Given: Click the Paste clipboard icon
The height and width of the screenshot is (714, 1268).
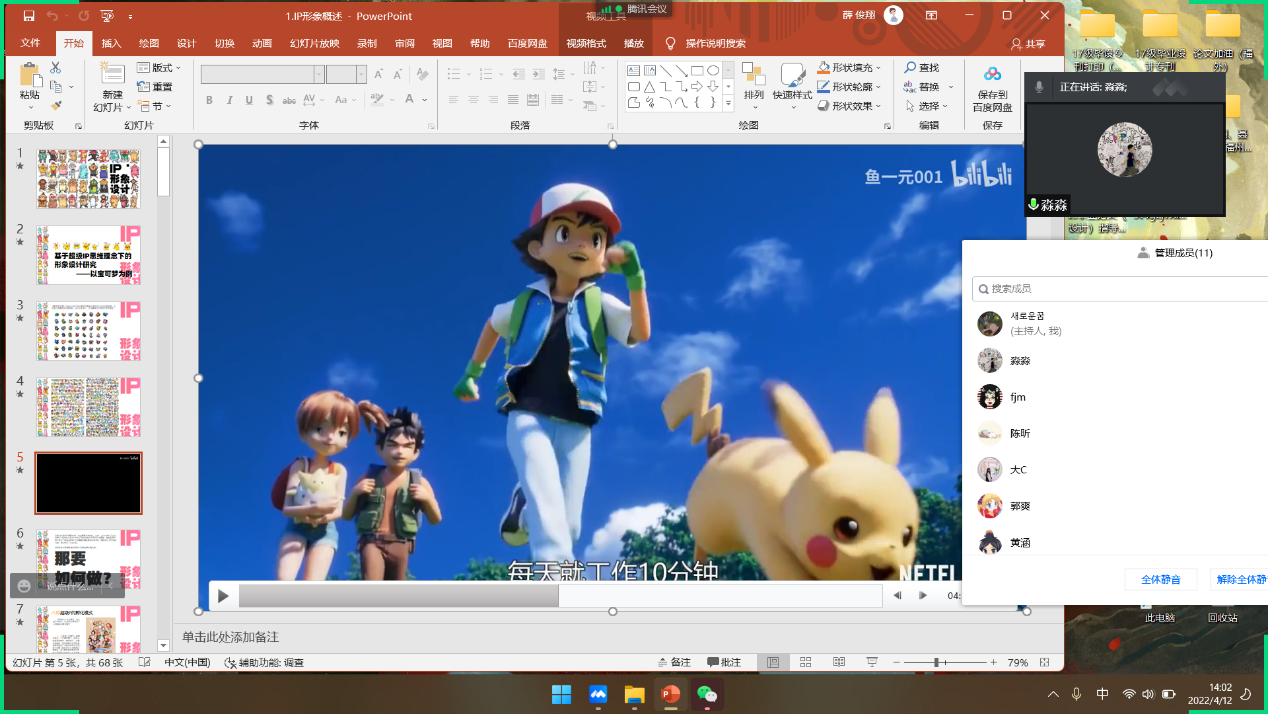Looking at the screenshot, I should point(30,74).
